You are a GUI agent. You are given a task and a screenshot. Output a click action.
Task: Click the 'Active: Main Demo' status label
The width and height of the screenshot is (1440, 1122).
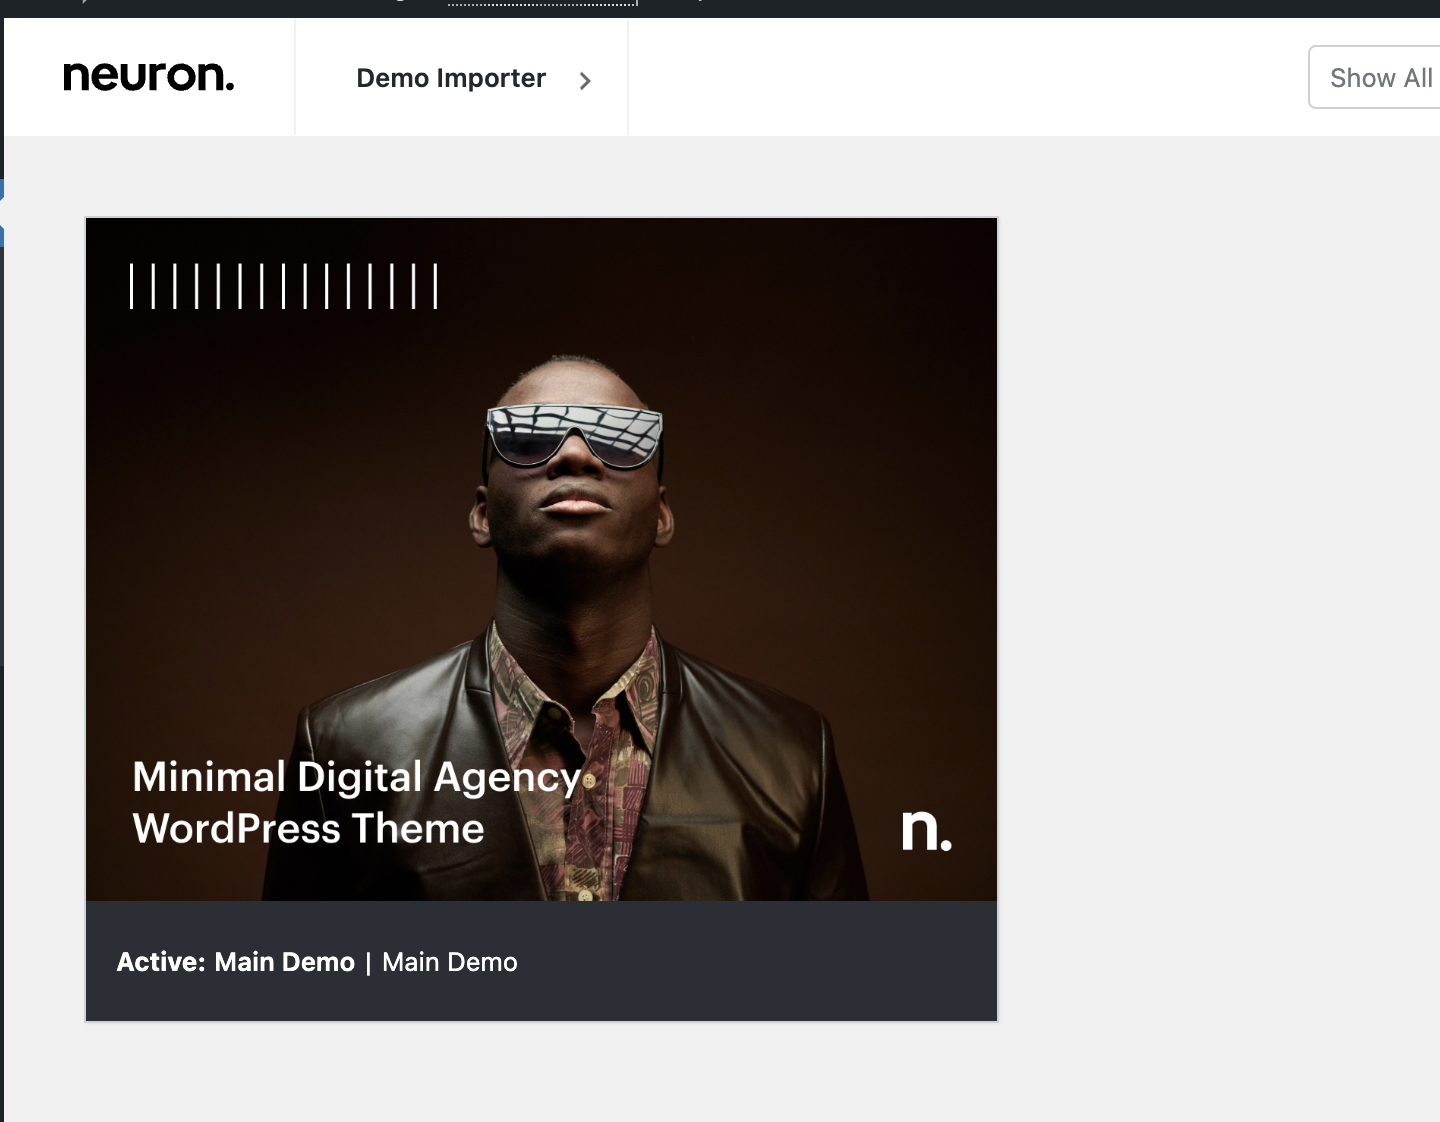pos(235,962)
